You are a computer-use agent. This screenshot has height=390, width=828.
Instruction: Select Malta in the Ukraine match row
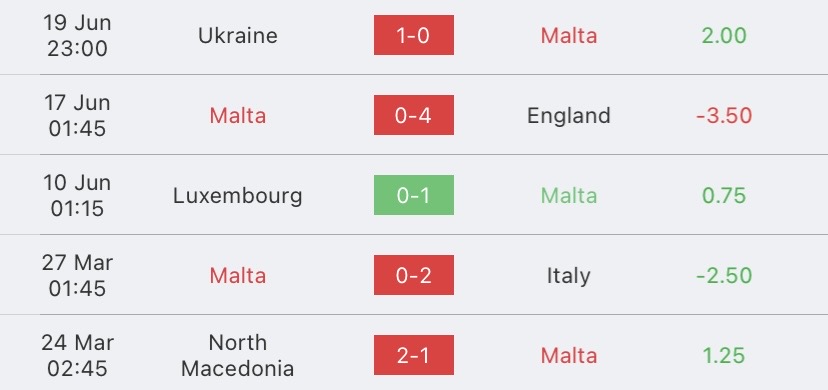pyautogui.click(x=569, y=35)
